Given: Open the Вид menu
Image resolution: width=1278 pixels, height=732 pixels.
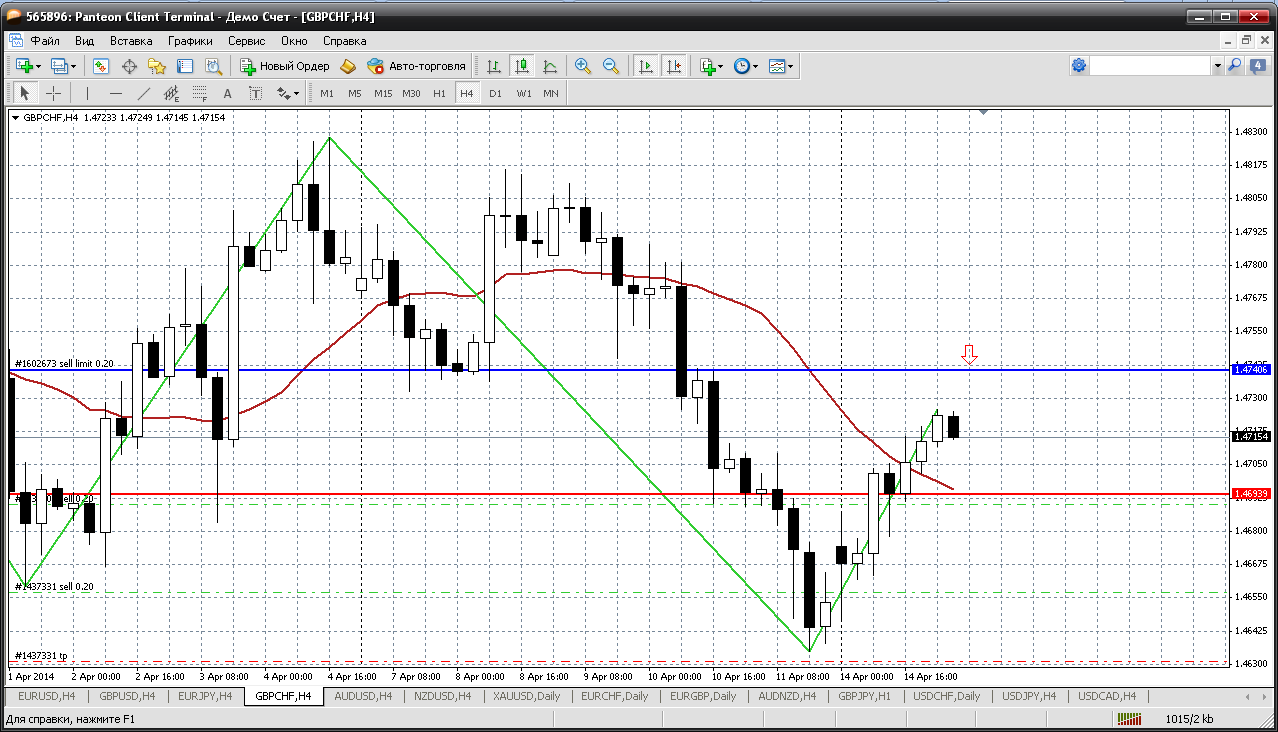Looking at the screenshot, I should tap(84, 41).
